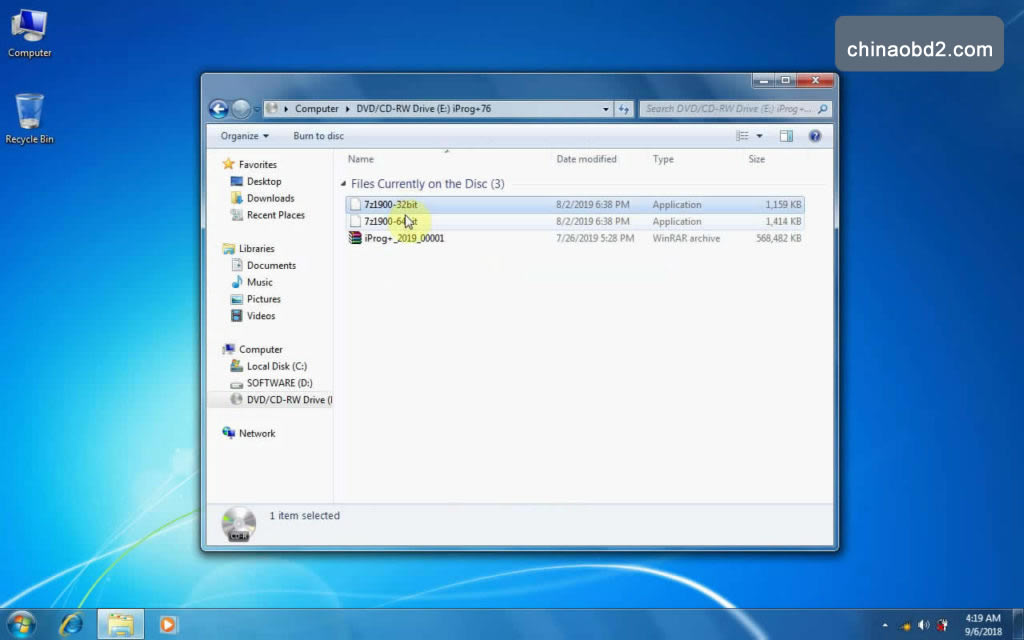Sort by Size column header
Image resolution: width=1024 pixels, height=640 pixels.
click(x=756, y=159)
